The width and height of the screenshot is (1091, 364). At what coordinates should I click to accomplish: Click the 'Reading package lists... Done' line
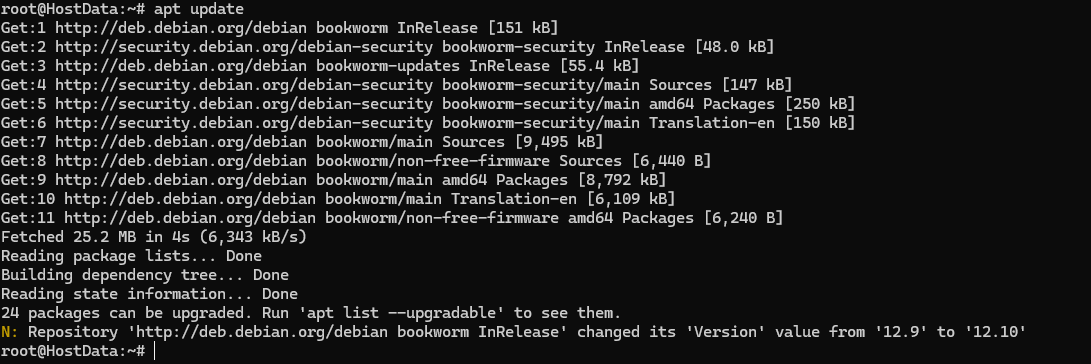[132, 256]
